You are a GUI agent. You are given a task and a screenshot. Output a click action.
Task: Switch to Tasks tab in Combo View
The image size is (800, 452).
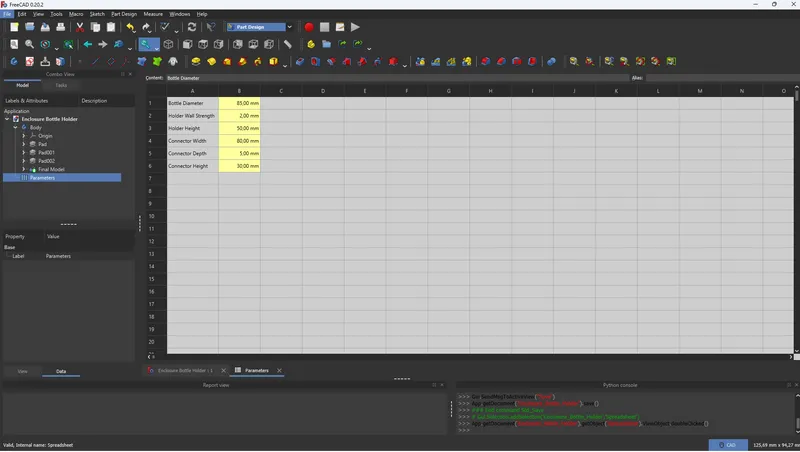61,86
